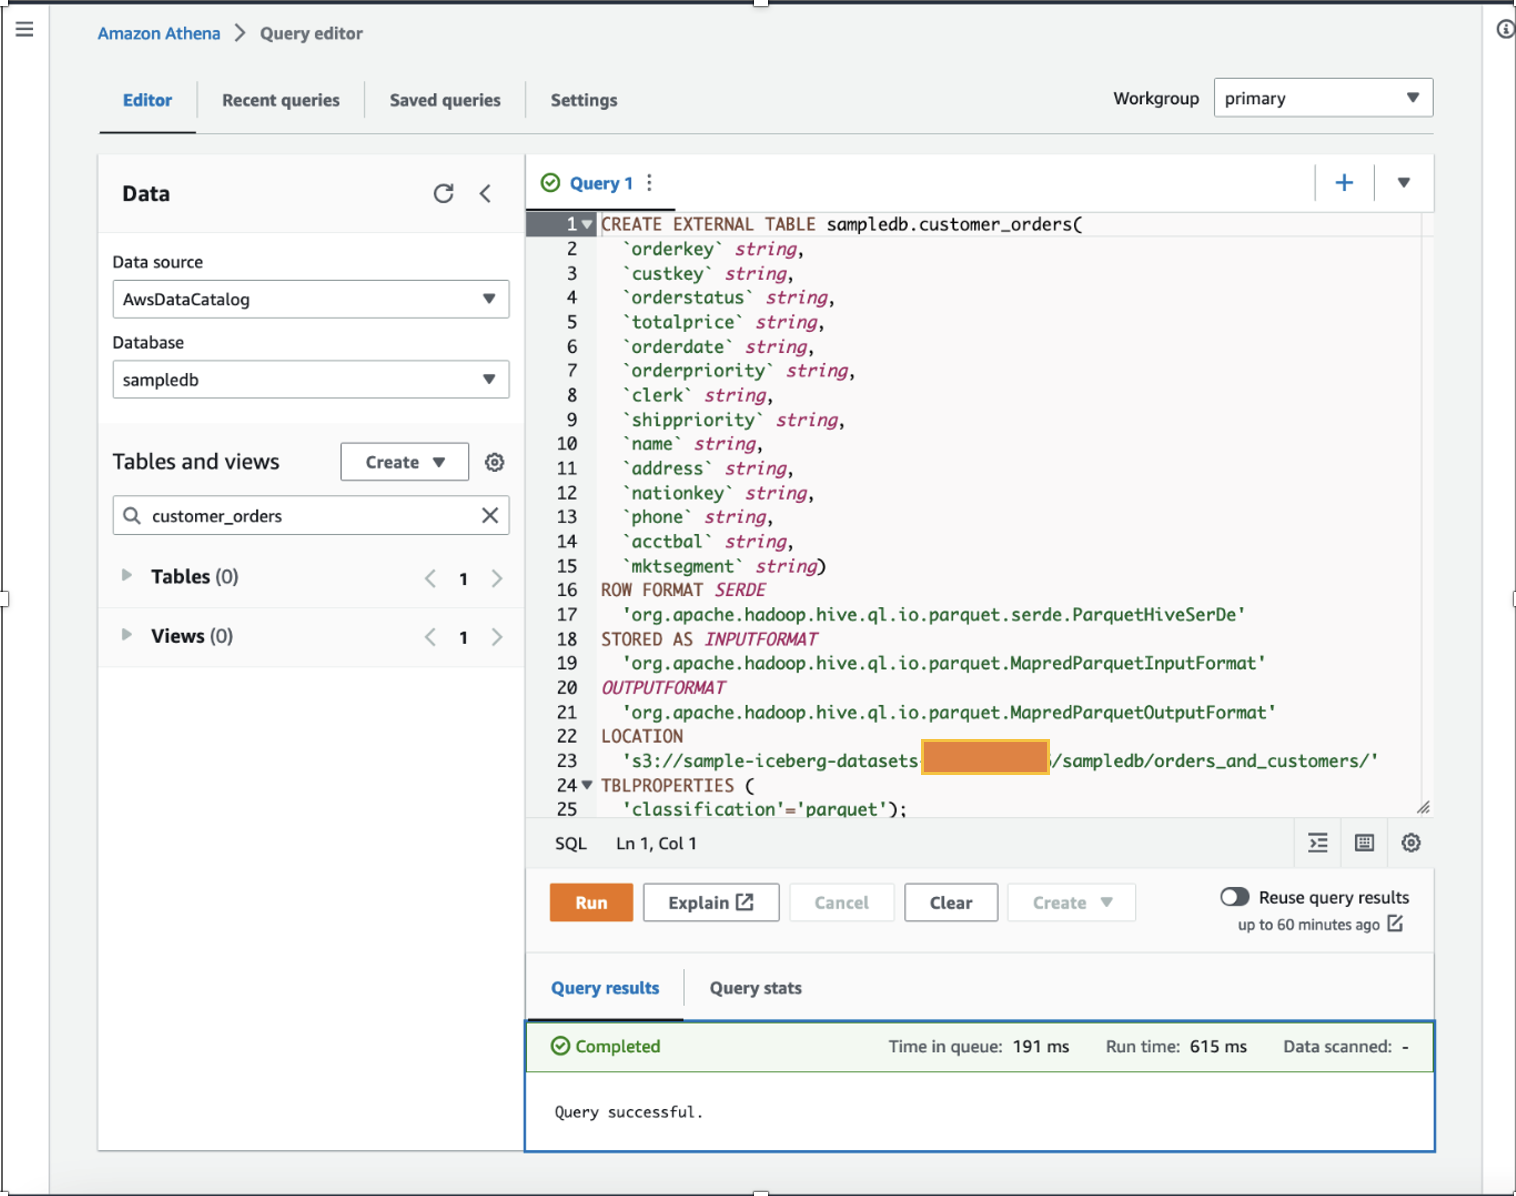Viewport: 1516px width, 1196px height.
Task: Click the Query editor breadcrumb text
Action: [311, 33]
